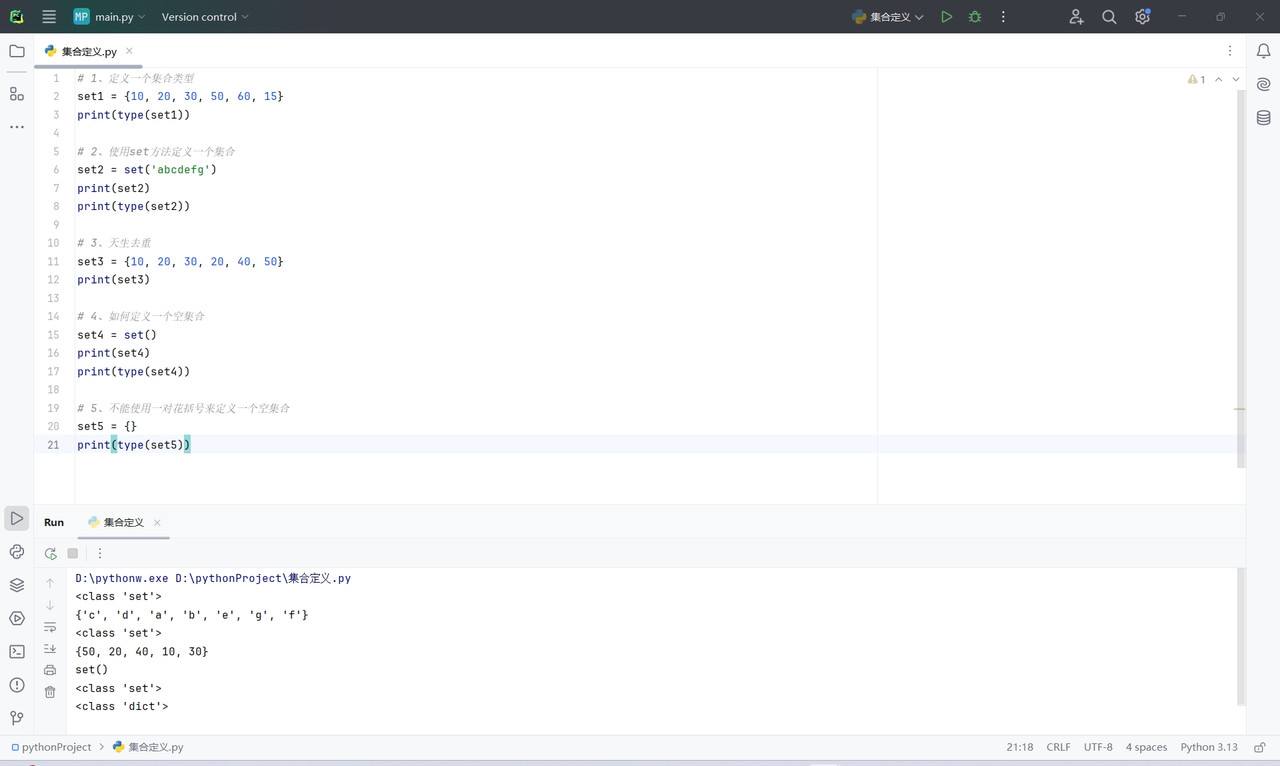
Task: Click the 21:18 line and column indicator
Action: pos(1020,747)
